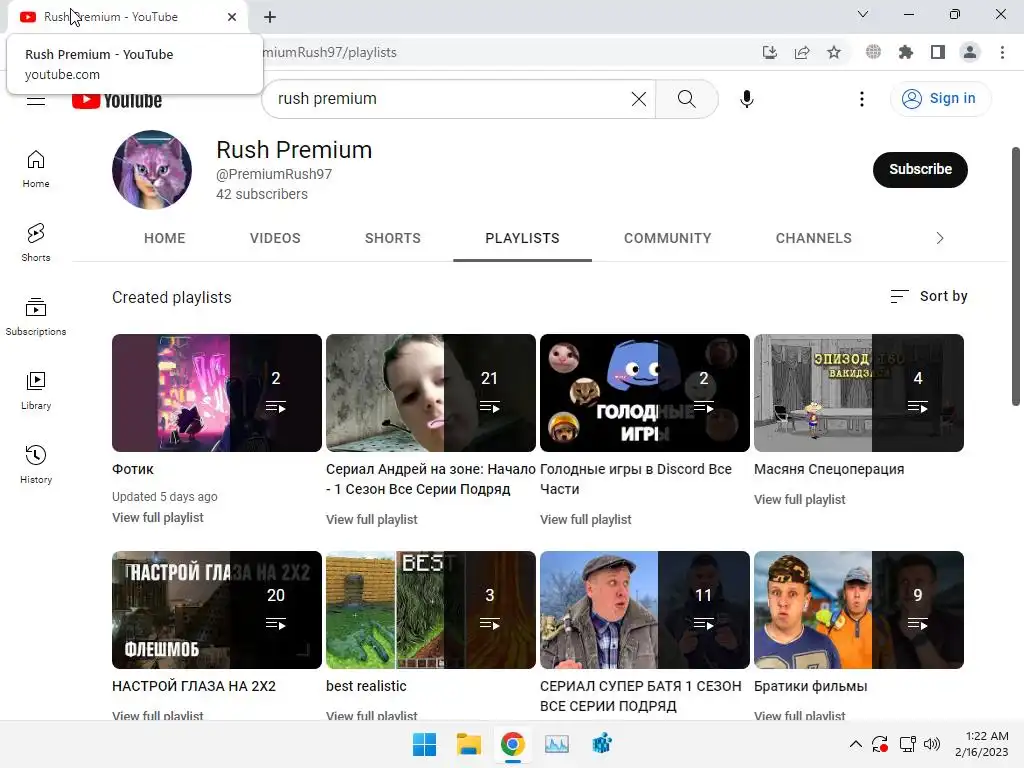This screenshot has width=1024, height=768.
Task: Show hidden tray icons chevron
Action: [x=856, y=744]
